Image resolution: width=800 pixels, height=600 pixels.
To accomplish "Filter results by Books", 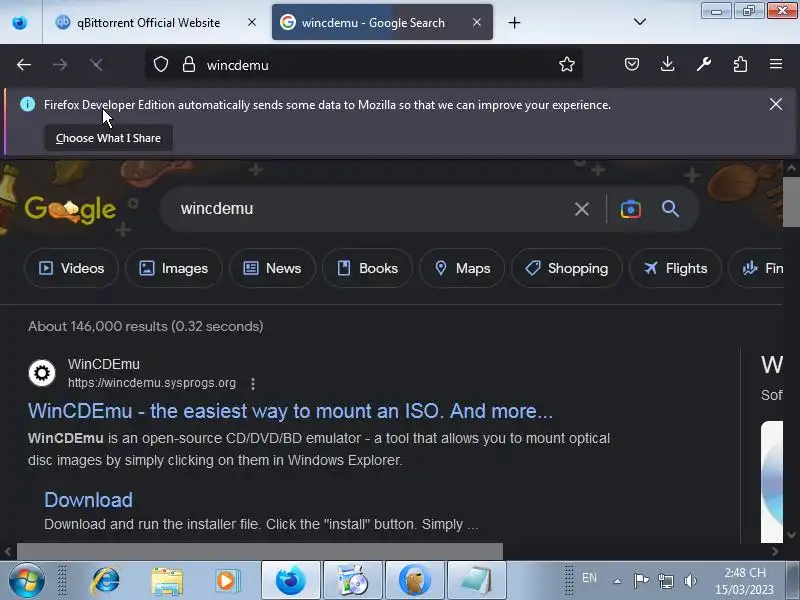I will pos(367,268).
